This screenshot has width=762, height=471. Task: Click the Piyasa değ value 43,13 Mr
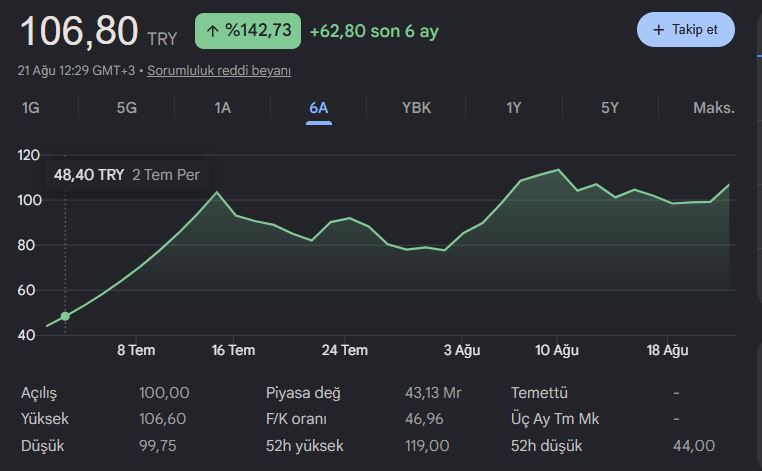click(x=433, y=393)
